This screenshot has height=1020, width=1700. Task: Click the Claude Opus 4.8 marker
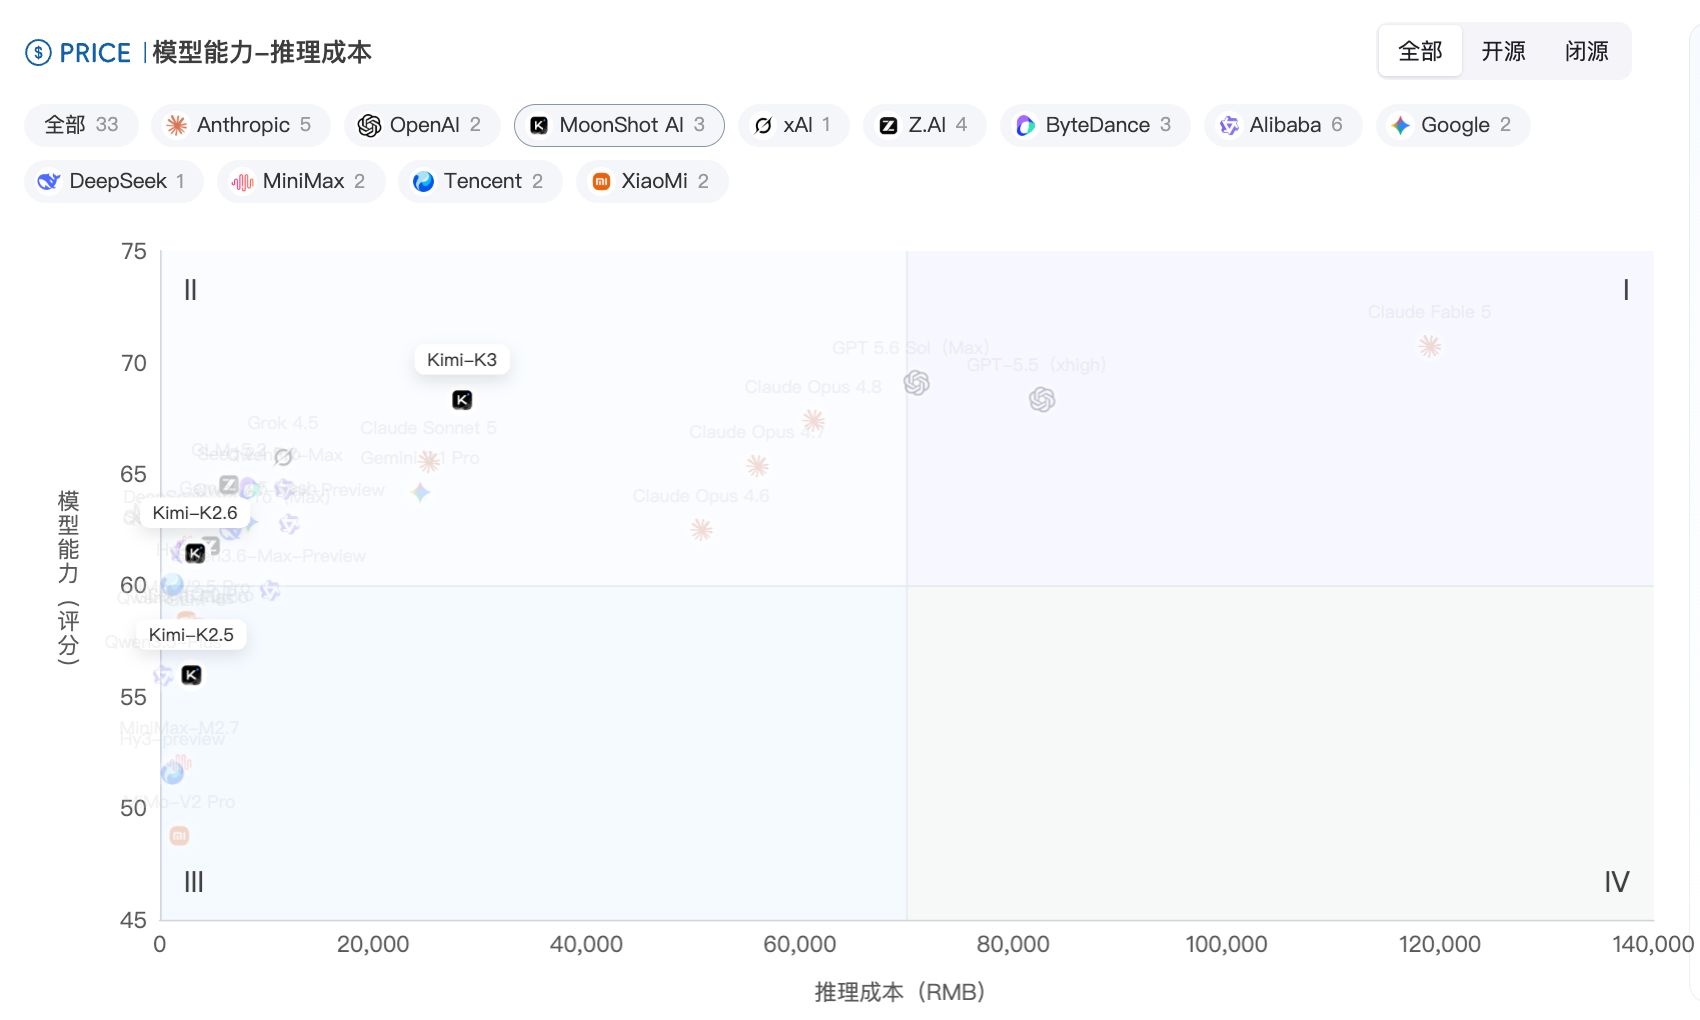(x=814, y=420)
